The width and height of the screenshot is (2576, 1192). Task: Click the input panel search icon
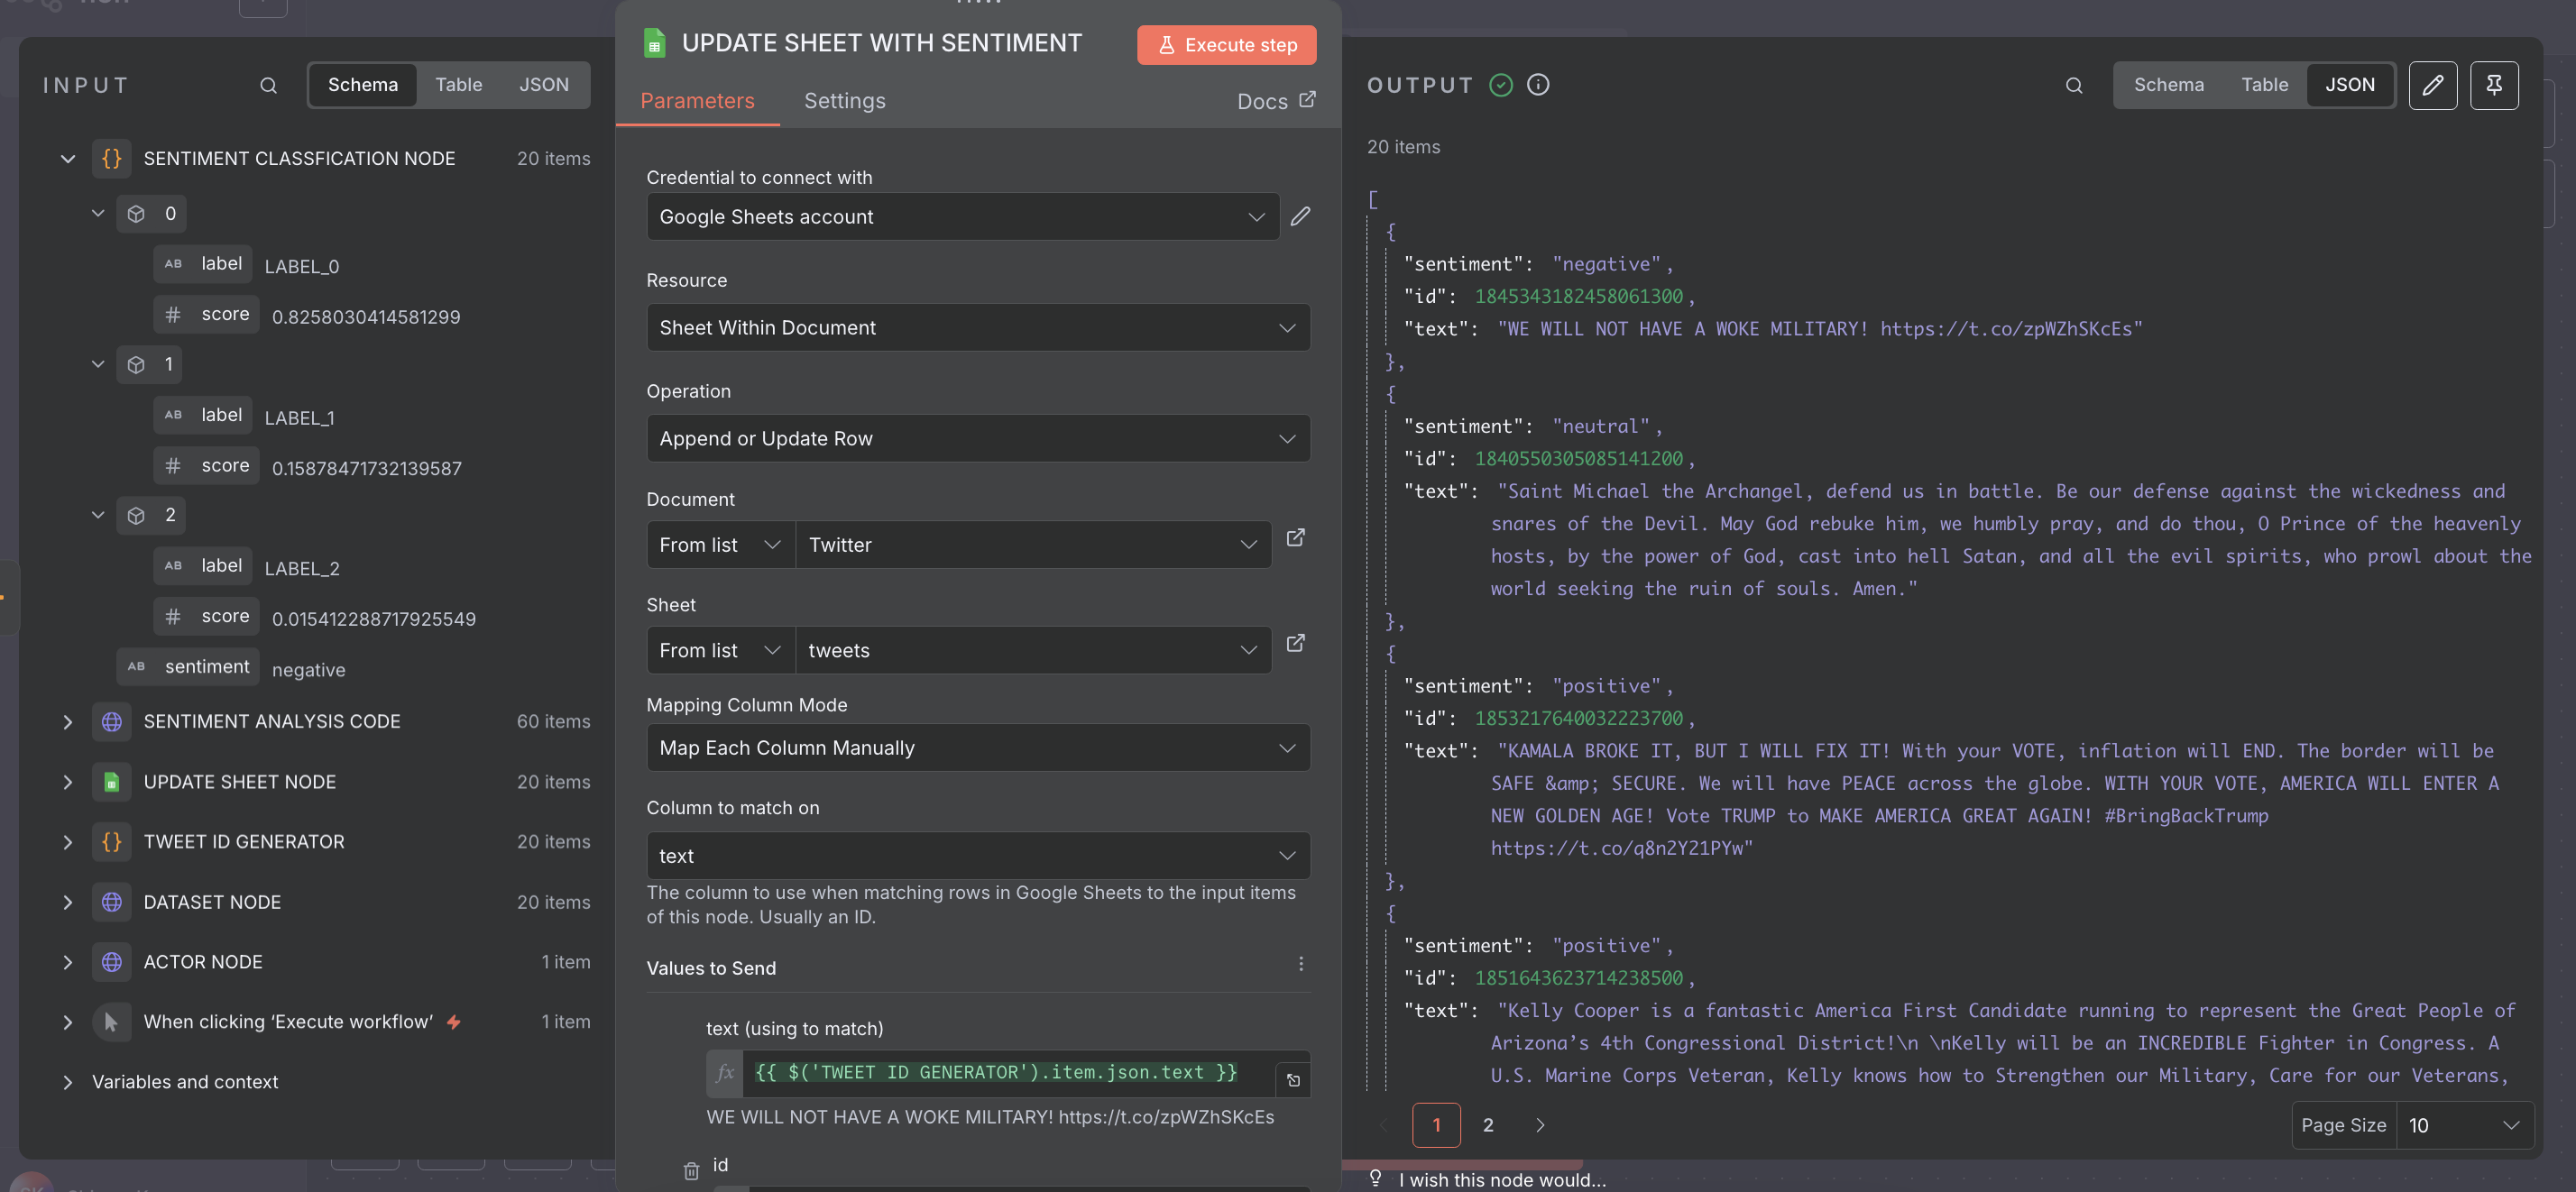(268, 85)
